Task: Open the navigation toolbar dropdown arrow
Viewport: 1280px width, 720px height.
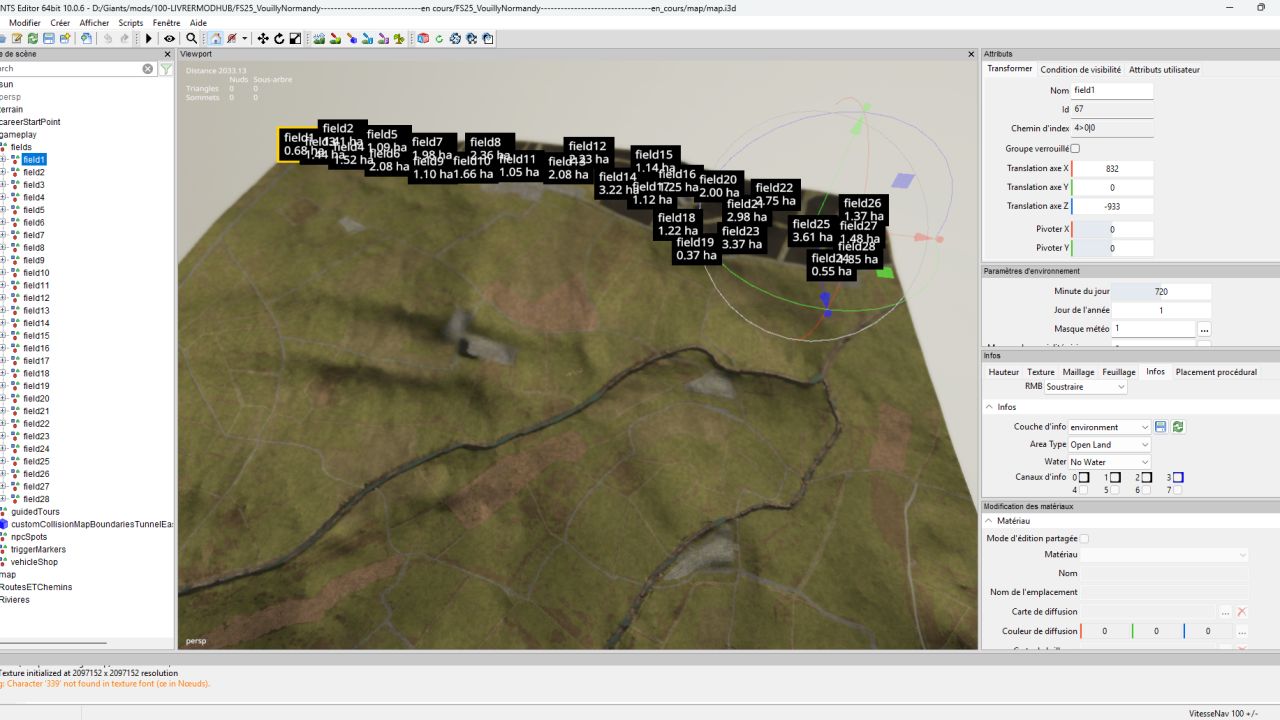Action: click(245, 39)
